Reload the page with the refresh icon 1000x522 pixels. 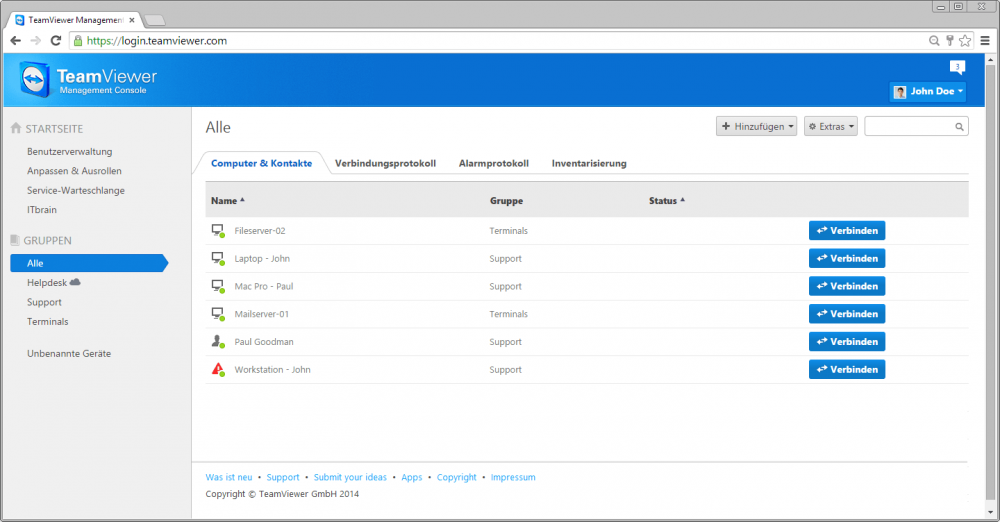(56, 41)
